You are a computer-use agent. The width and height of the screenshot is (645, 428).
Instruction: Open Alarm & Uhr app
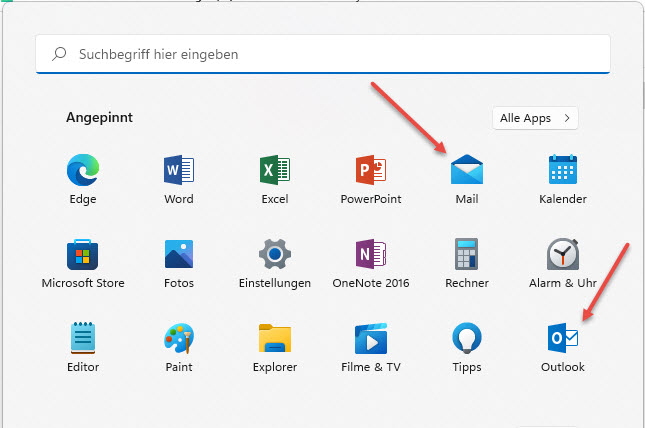562,256
